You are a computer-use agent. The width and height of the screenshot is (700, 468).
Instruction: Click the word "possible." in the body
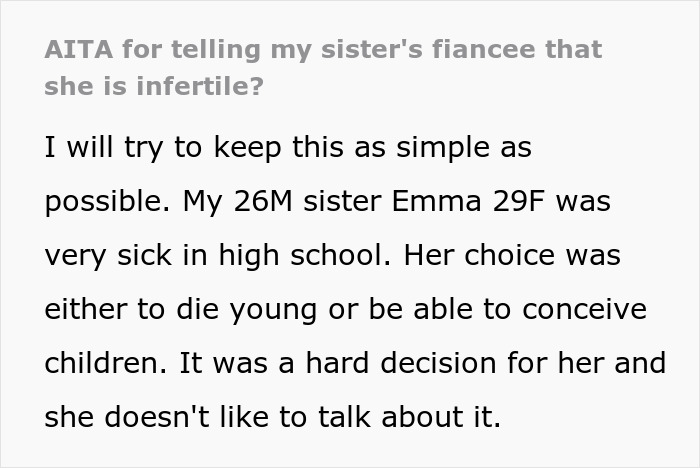100,201
